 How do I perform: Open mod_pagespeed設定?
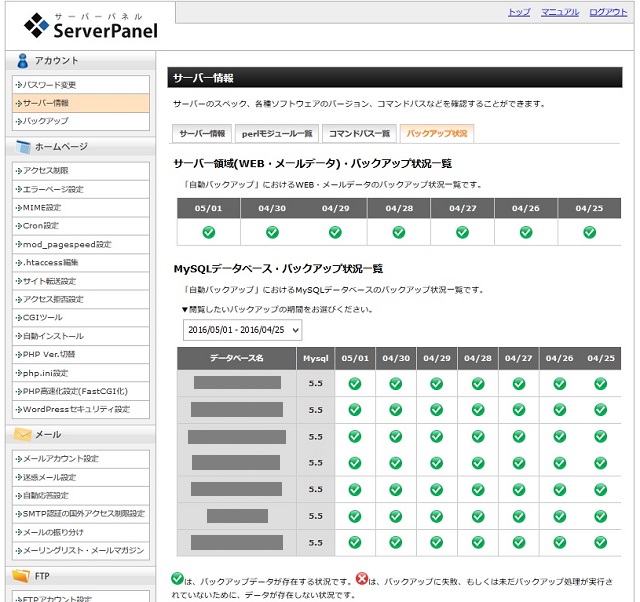coord(81,244)
